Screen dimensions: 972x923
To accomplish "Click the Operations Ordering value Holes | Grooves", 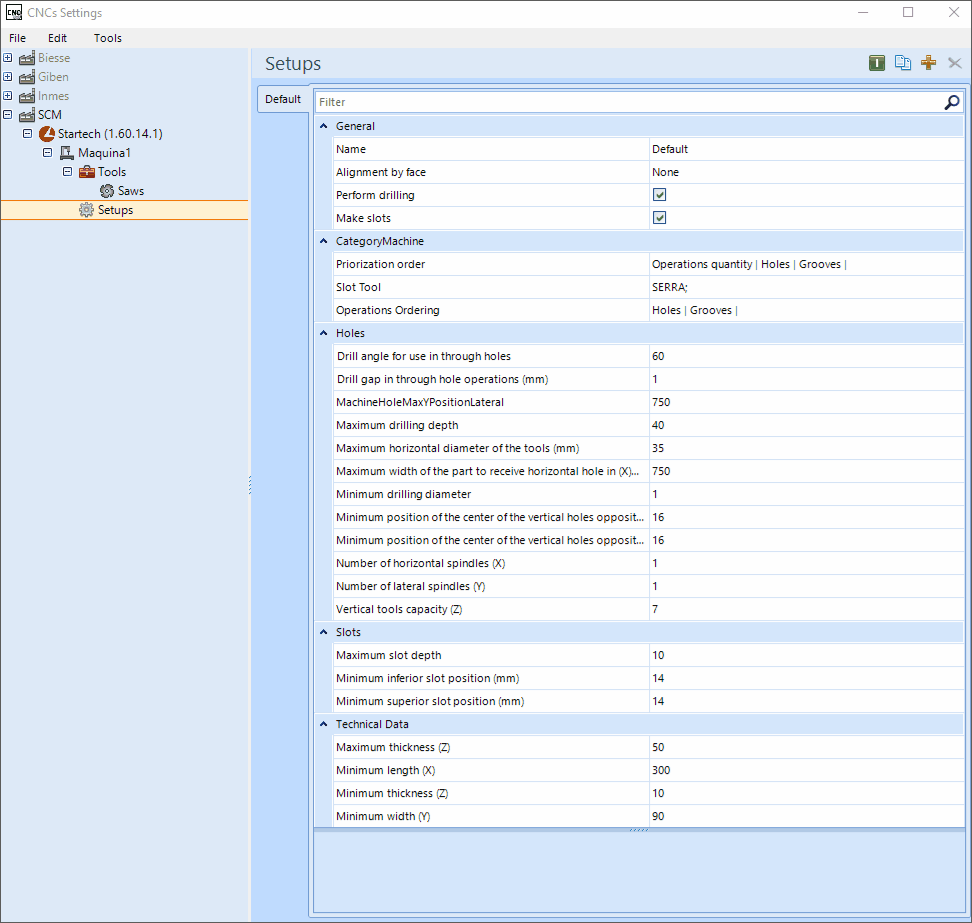I will [x=806, y=310].
